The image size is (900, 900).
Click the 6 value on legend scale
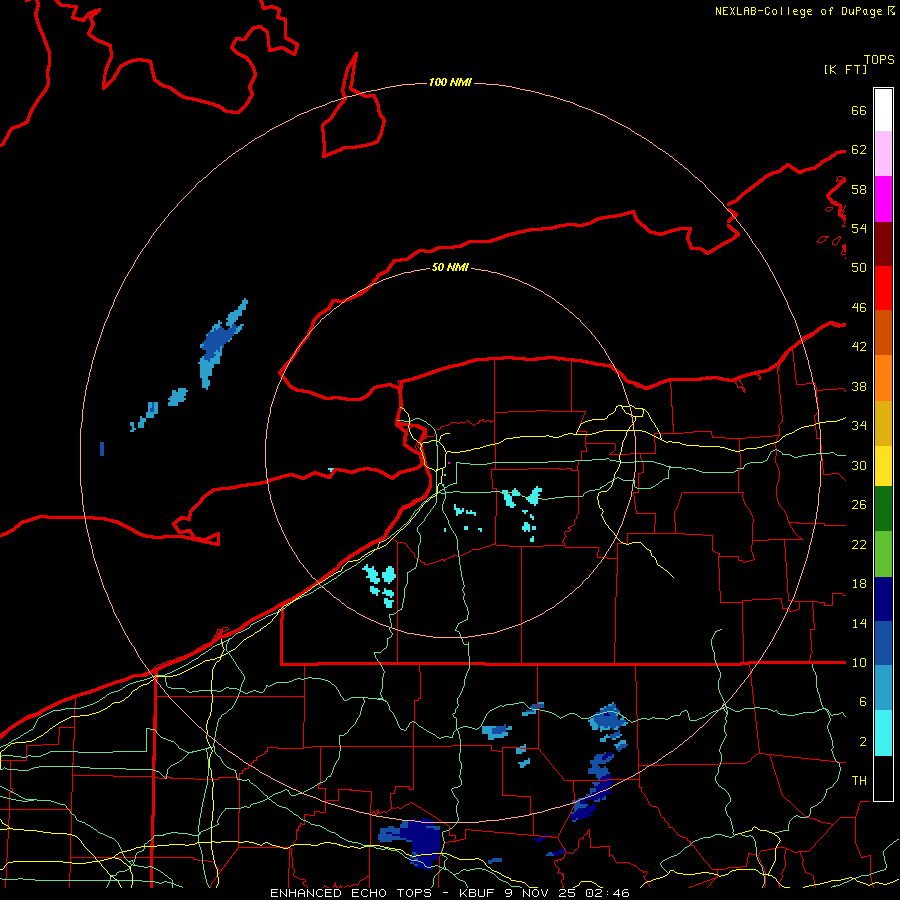click(862, 701)
